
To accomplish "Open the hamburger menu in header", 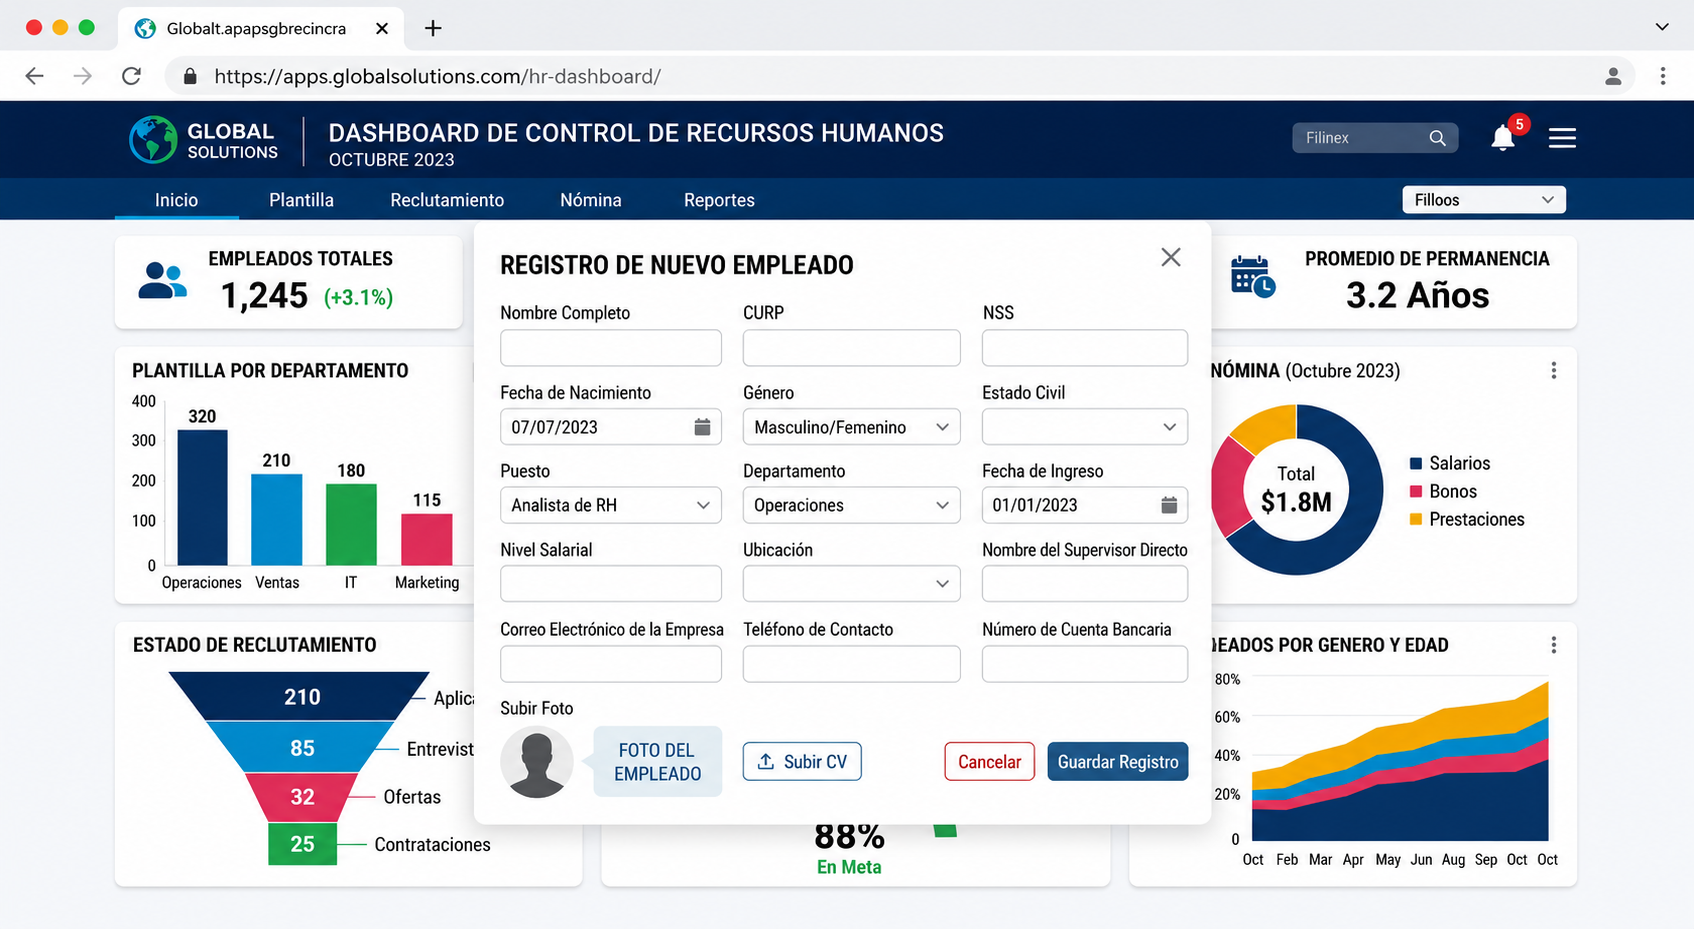I will [x=1562, y=138].
